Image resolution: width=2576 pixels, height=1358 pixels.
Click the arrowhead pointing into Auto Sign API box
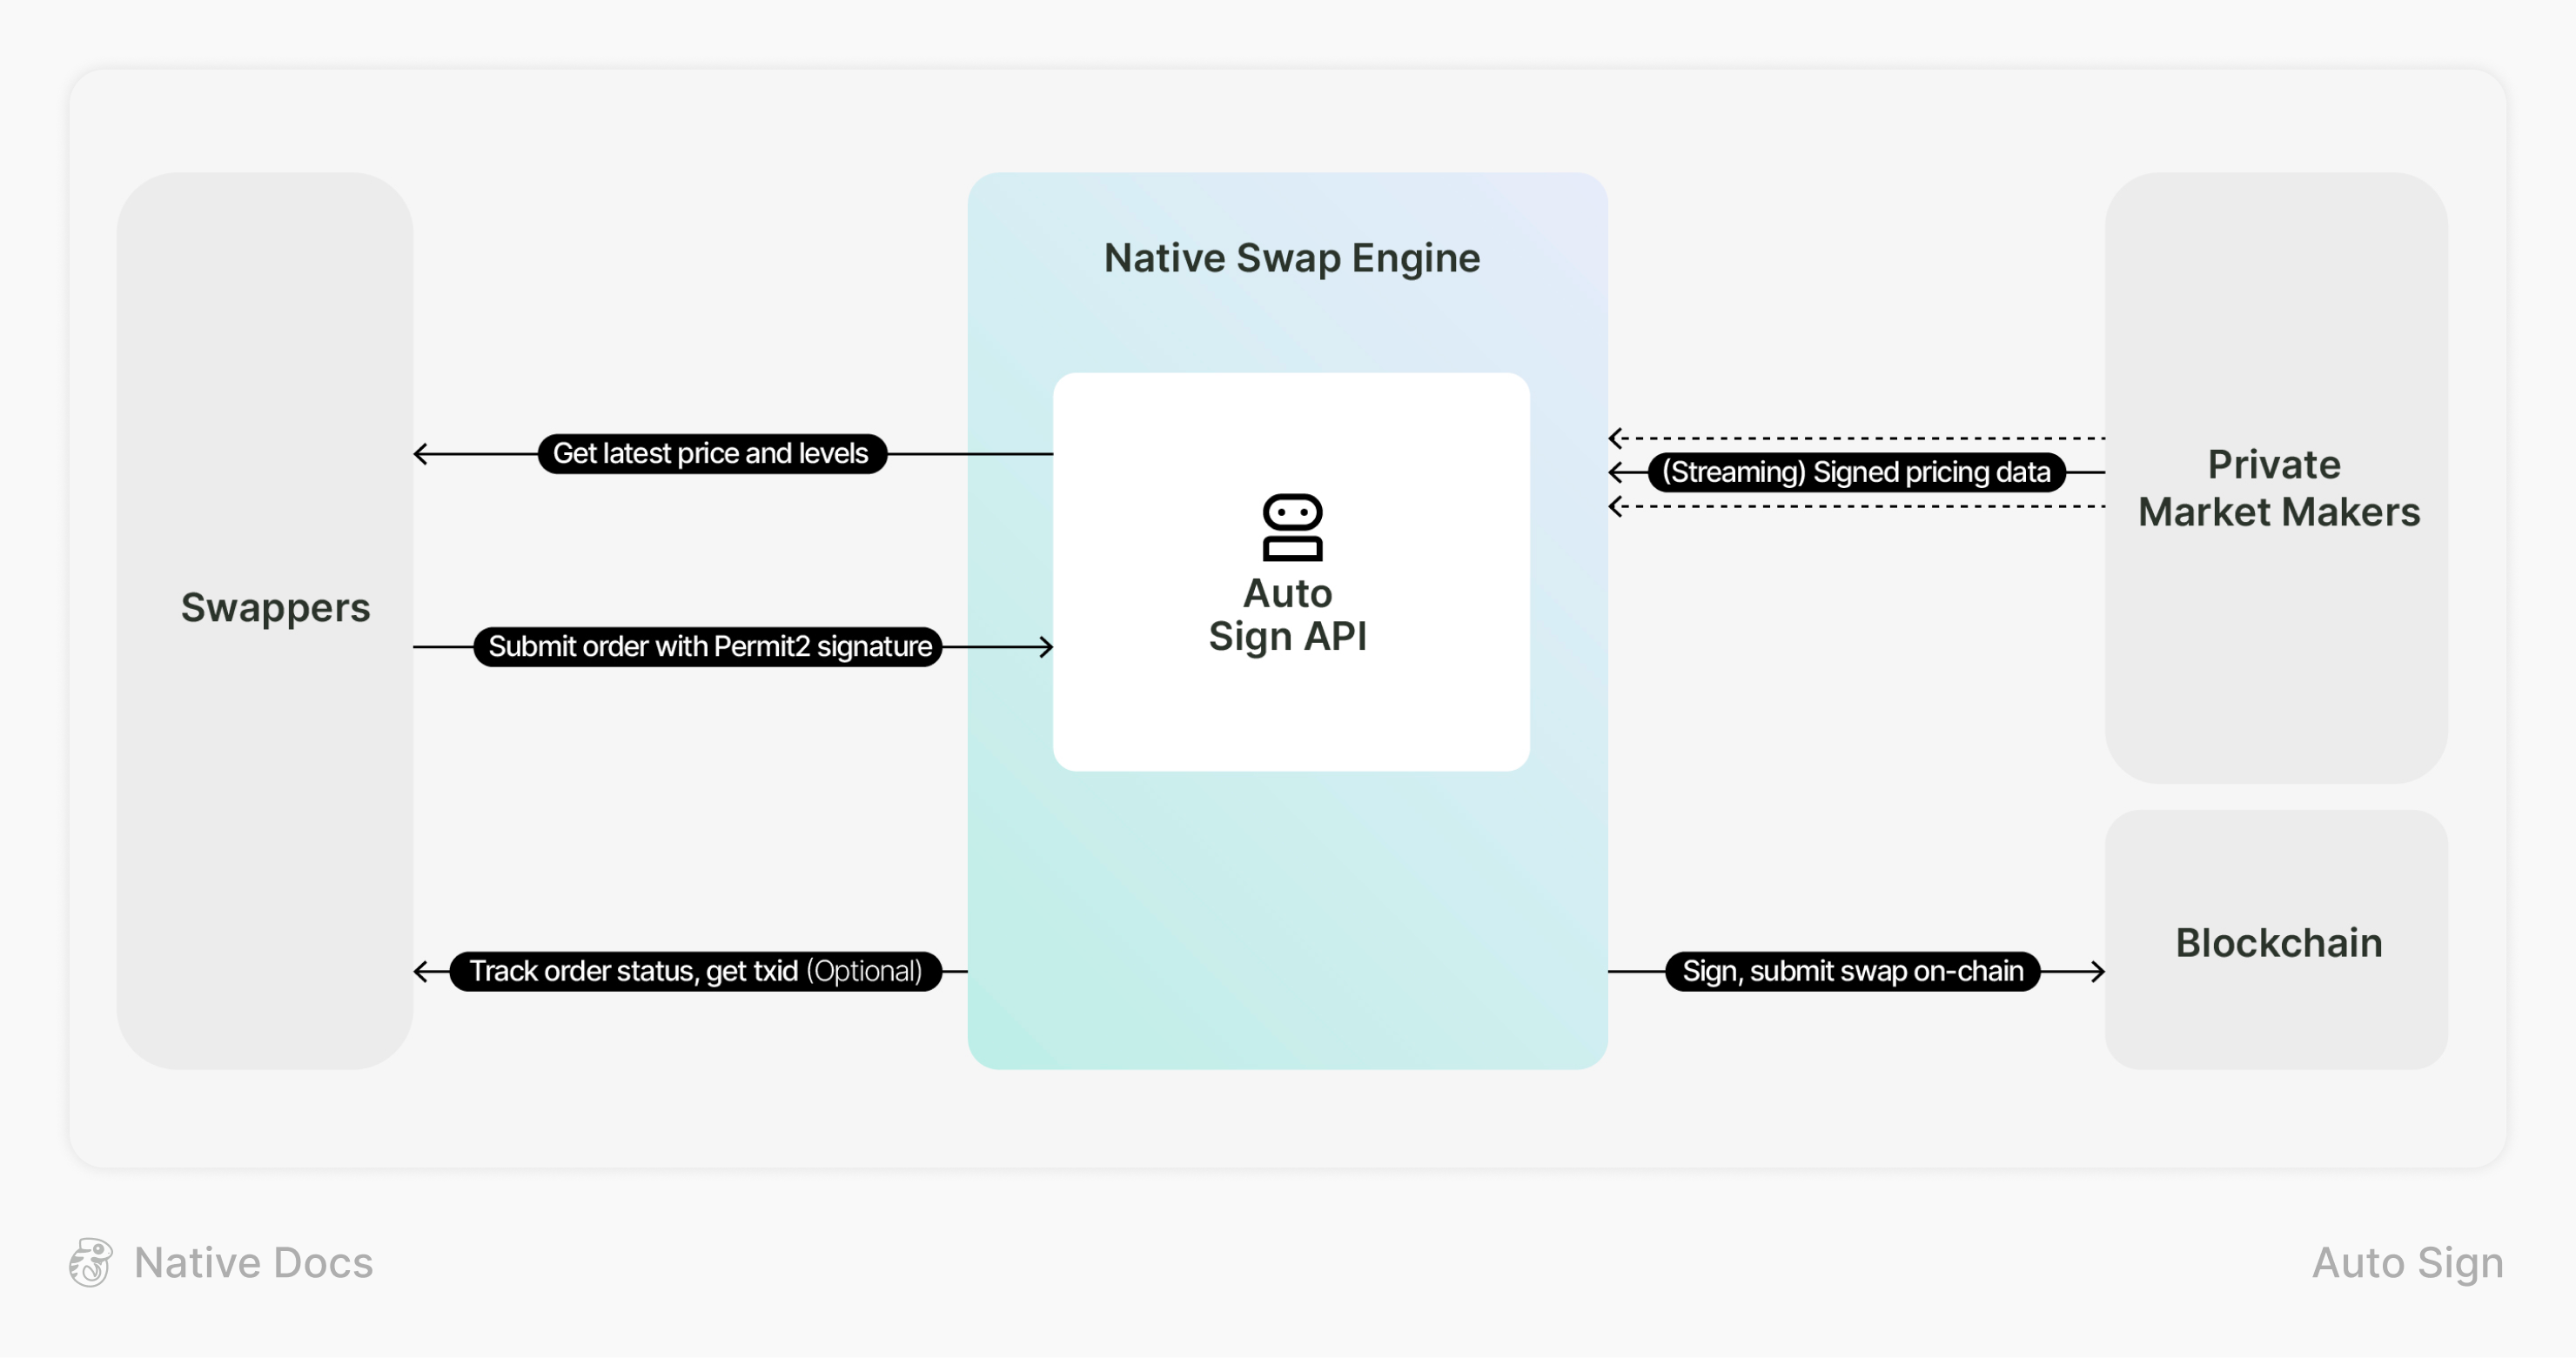[x=1046, y=647]
